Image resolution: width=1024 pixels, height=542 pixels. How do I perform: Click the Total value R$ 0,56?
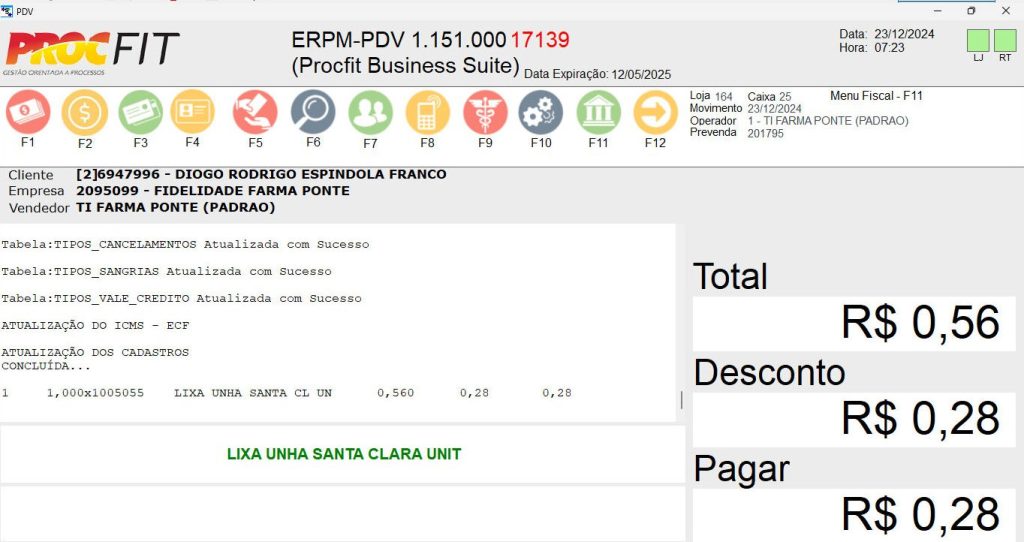(x=920, y=322)
